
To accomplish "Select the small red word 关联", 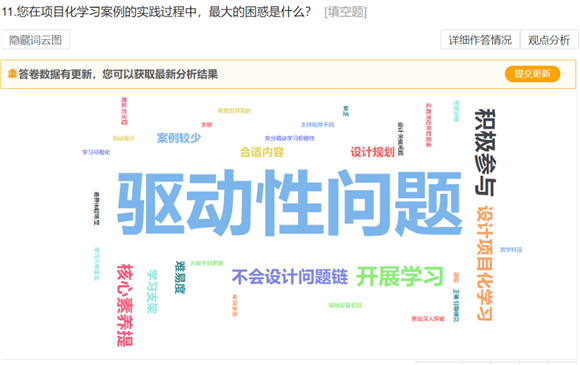I will click(206, 125).
